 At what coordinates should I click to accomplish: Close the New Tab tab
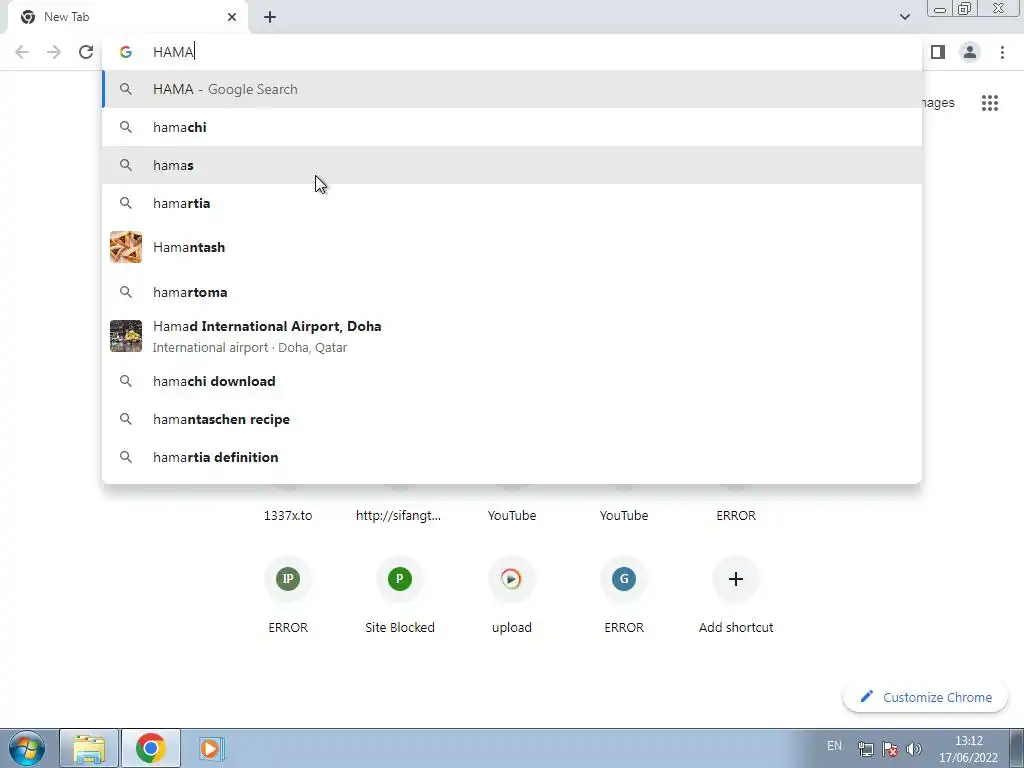(x=232, y=17)
